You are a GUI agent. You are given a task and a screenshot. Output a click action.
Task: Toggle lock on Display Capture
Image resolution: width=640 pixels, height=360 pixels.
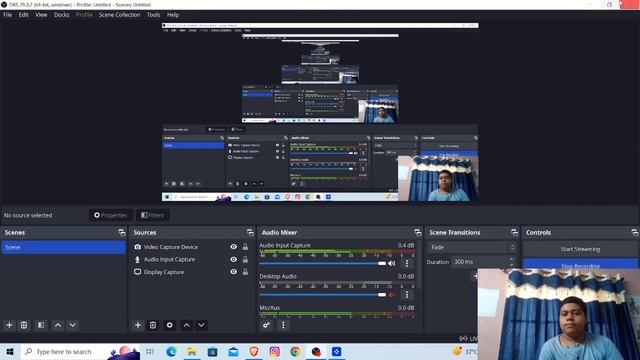pyautogui.click(x=245, y=272)
